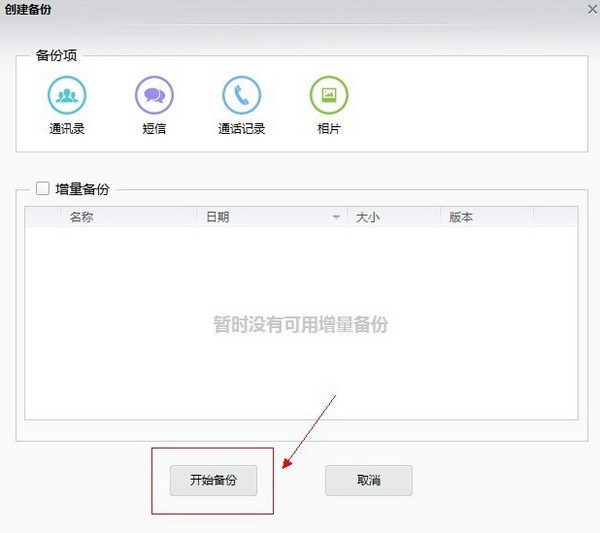600x533 pixels.
Task: Select the 通讯录 contacts backup icon
Action: coord(67,95)
